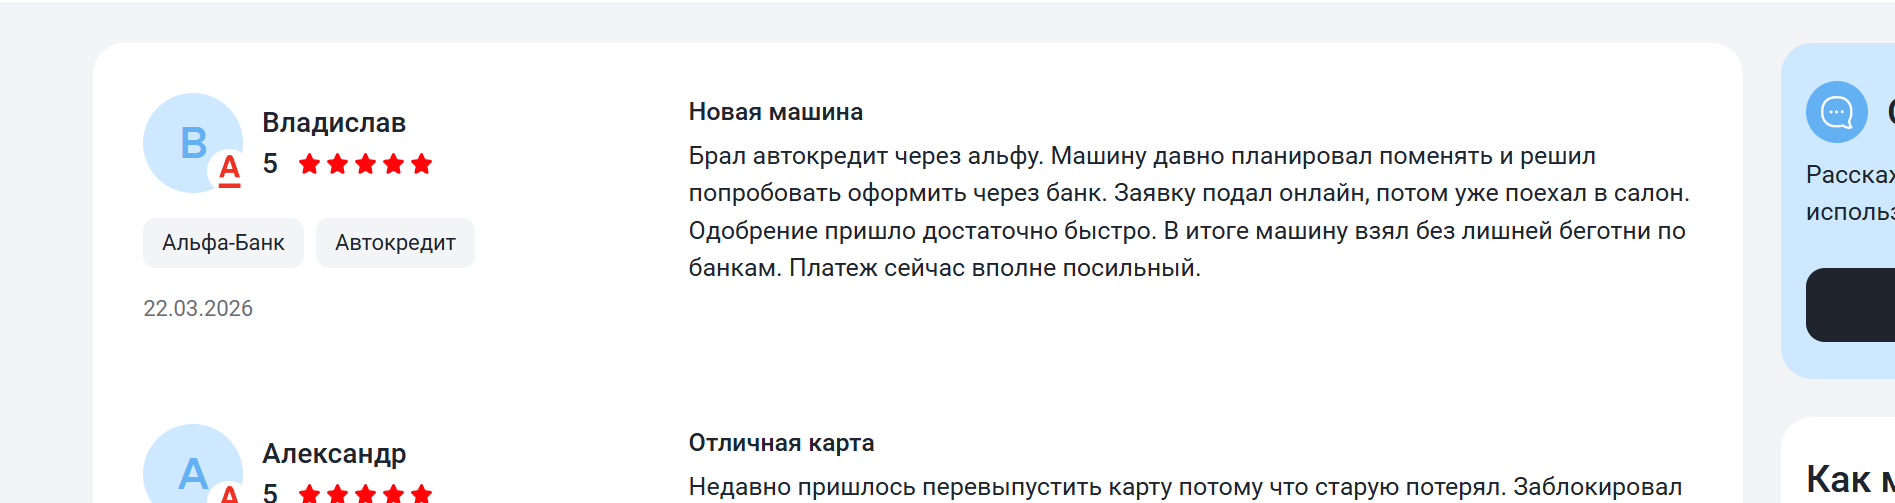Click the review date 22.03.2026
Viewport: 1895px width, 503px height.
click(198, 308)
